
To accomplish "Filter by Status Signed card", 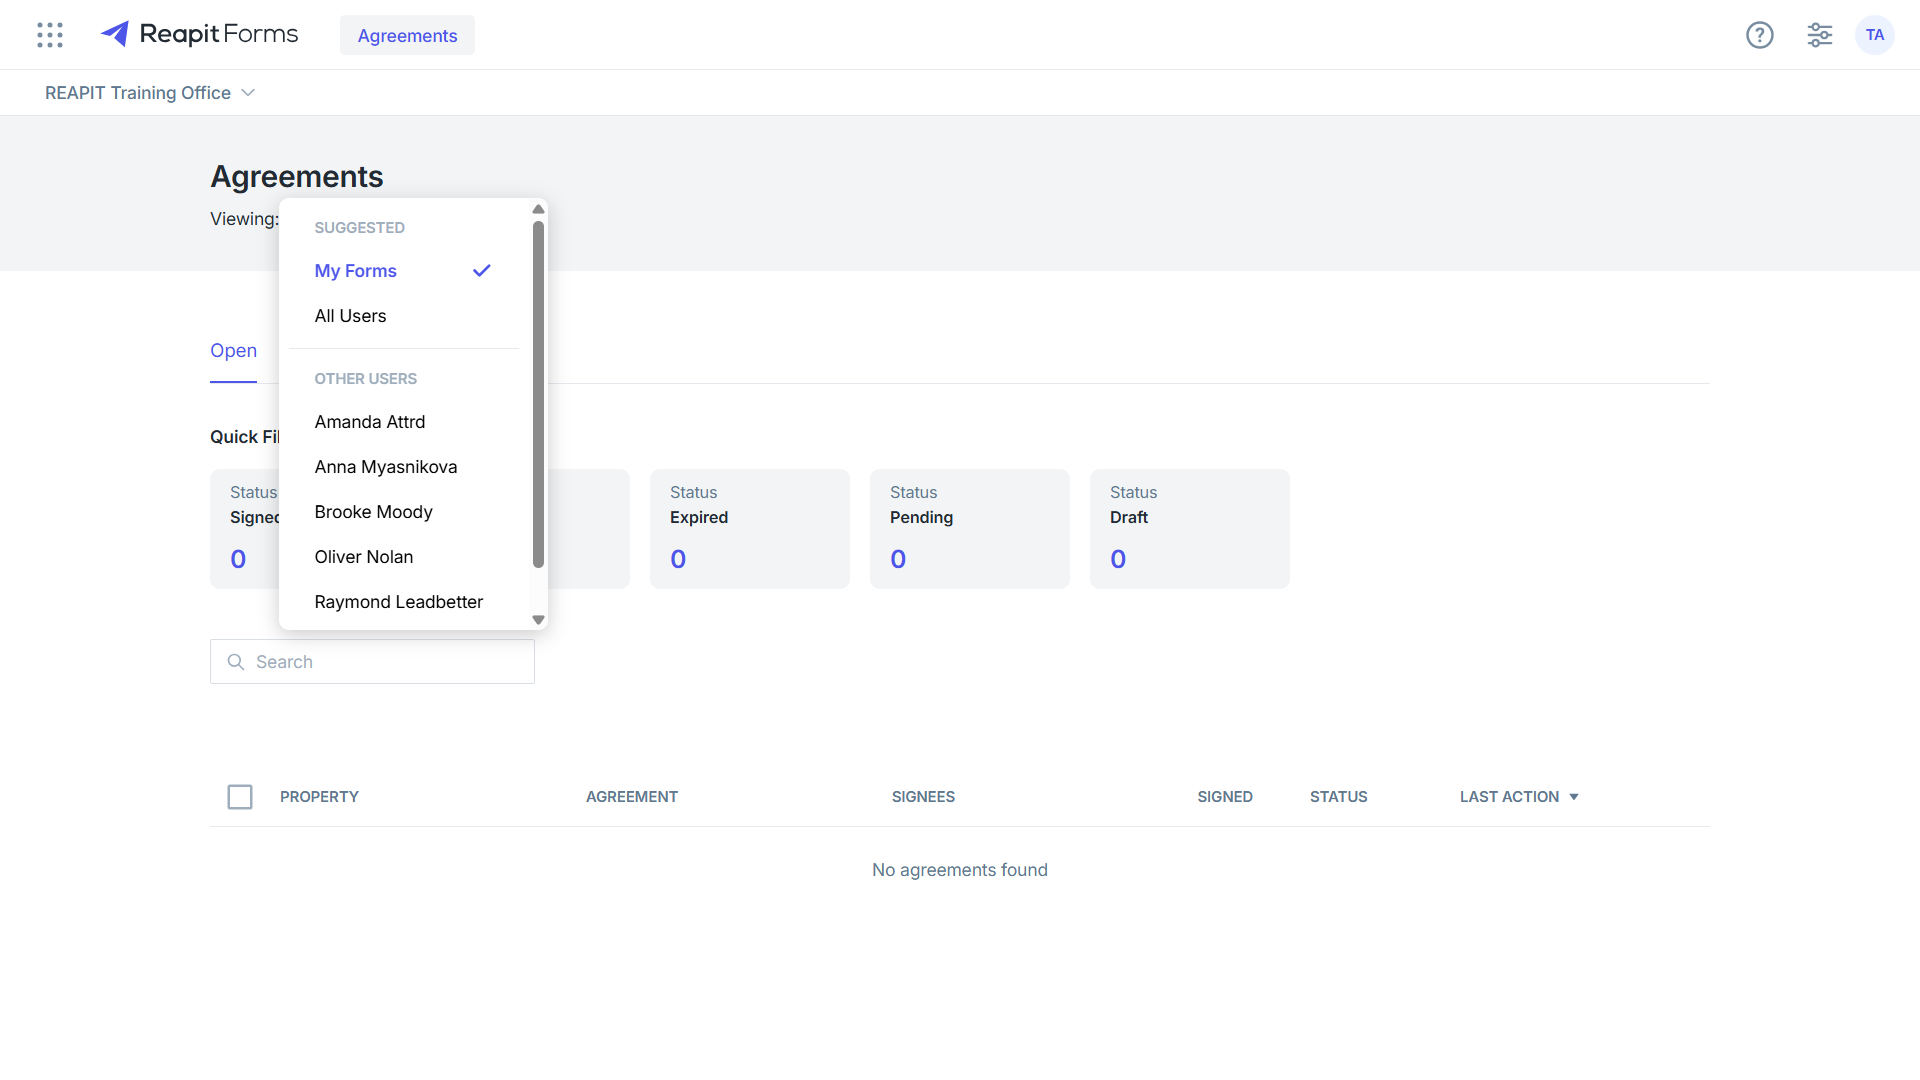I will pos(245,529).
